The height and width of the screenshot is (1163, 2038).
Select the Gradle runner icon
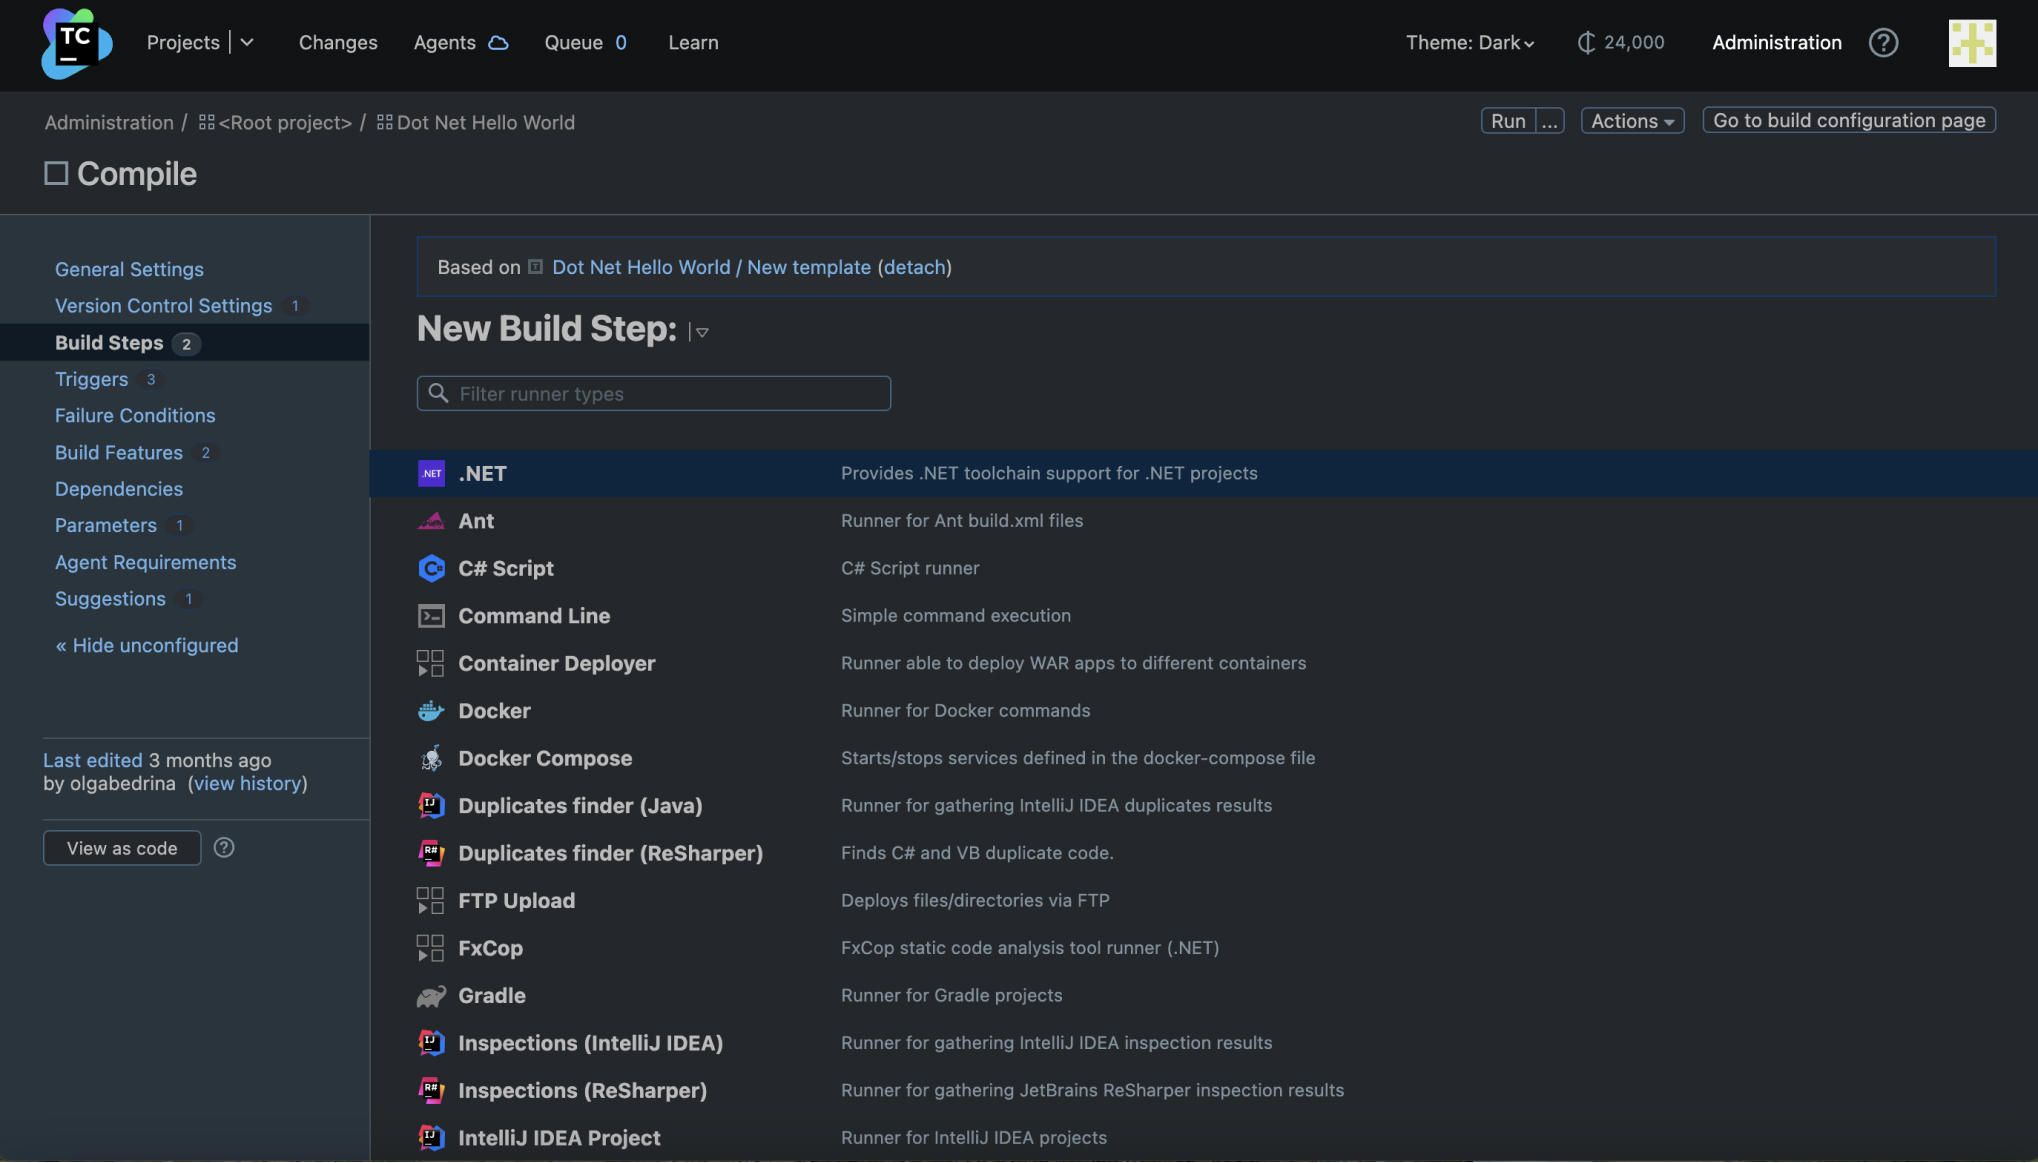click(431, 996)
